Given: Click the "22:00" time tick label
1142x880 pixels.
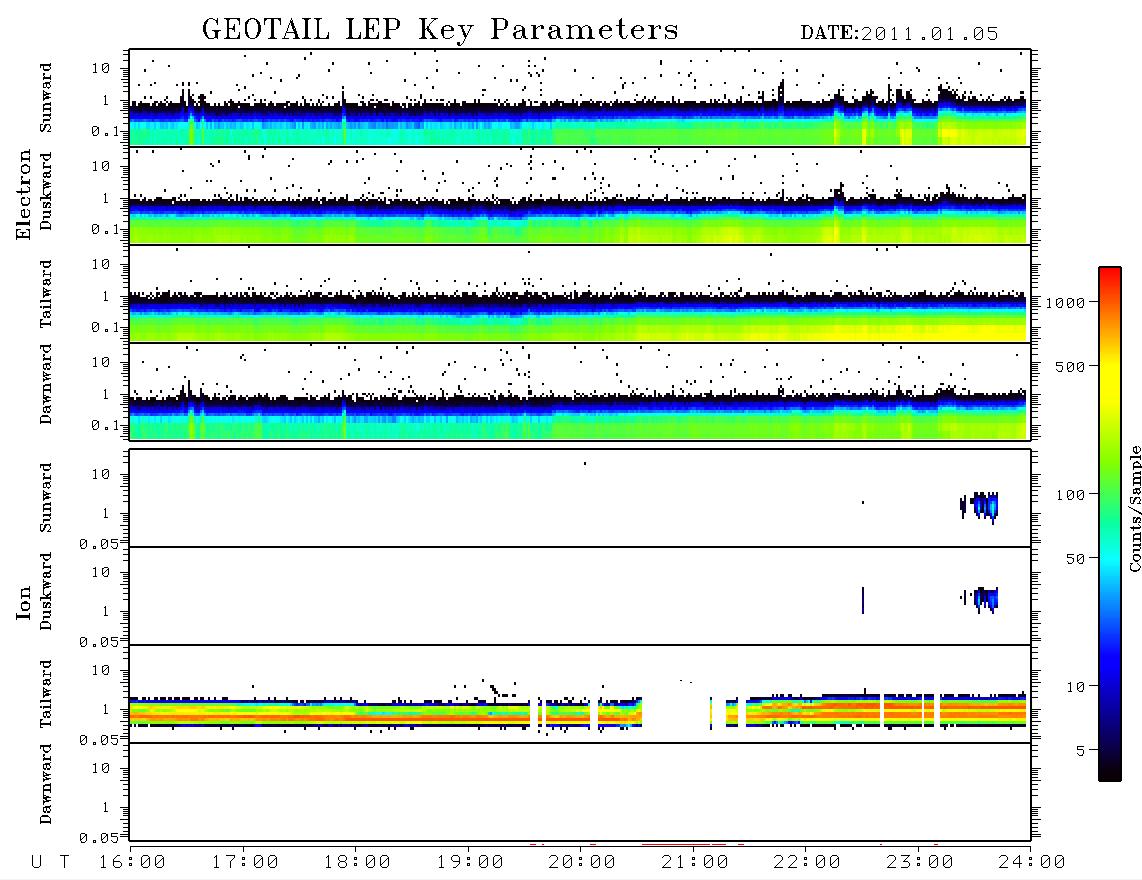Looking at the screenshot, I should 807,863.
